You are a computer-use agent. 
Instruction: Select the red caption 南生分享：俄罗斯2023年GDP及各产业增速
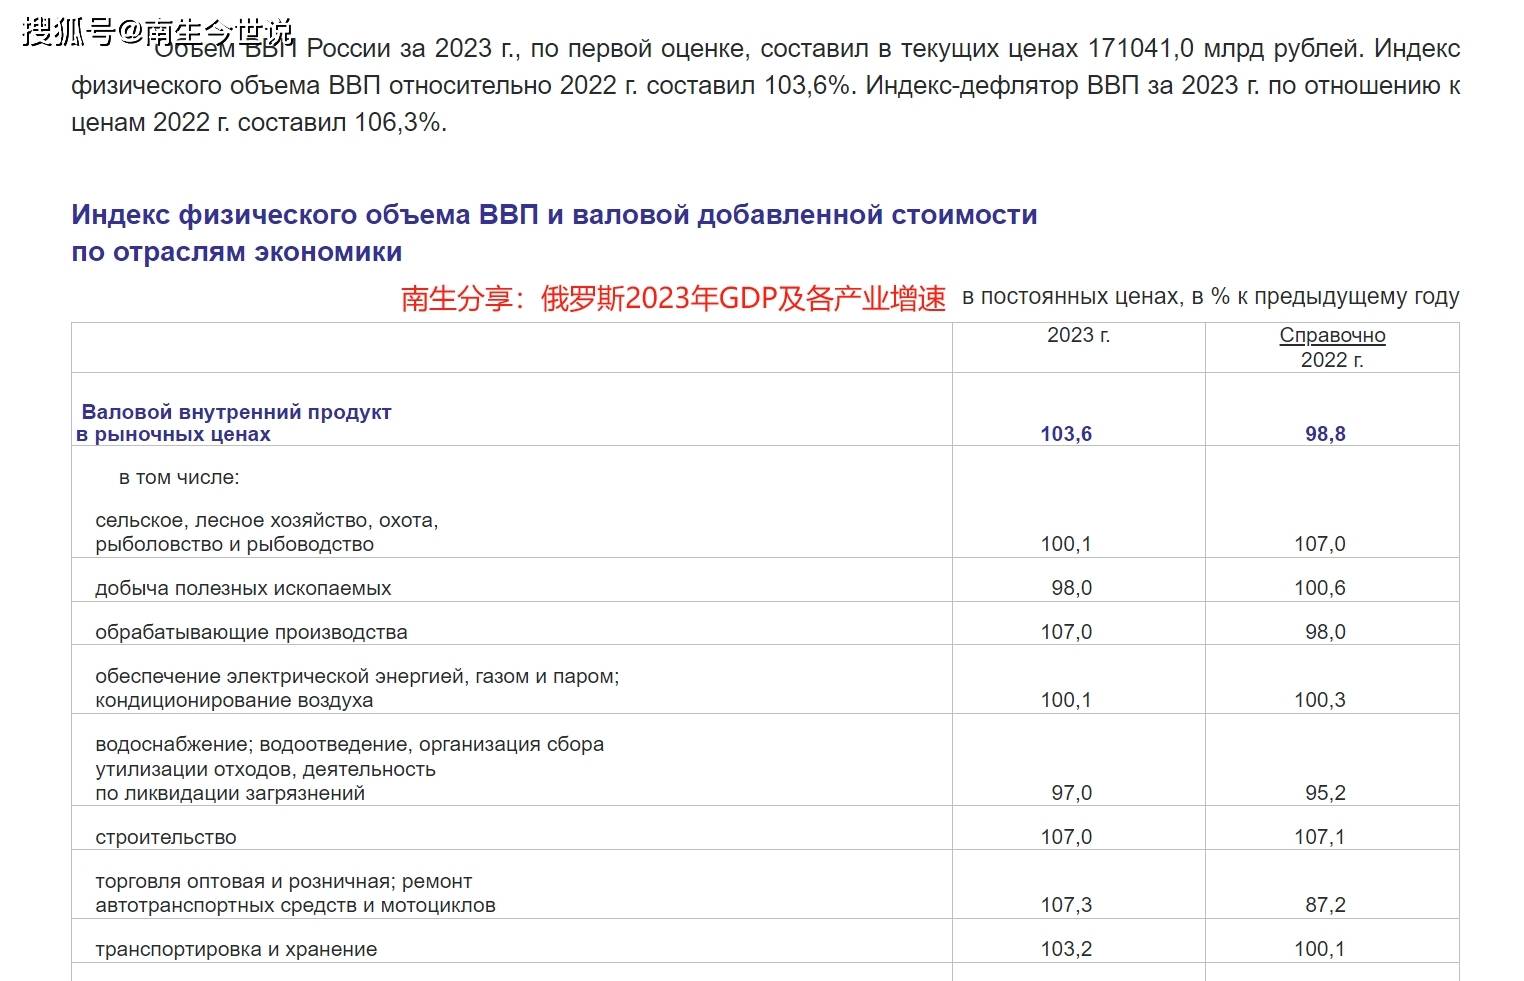[671, 297]
